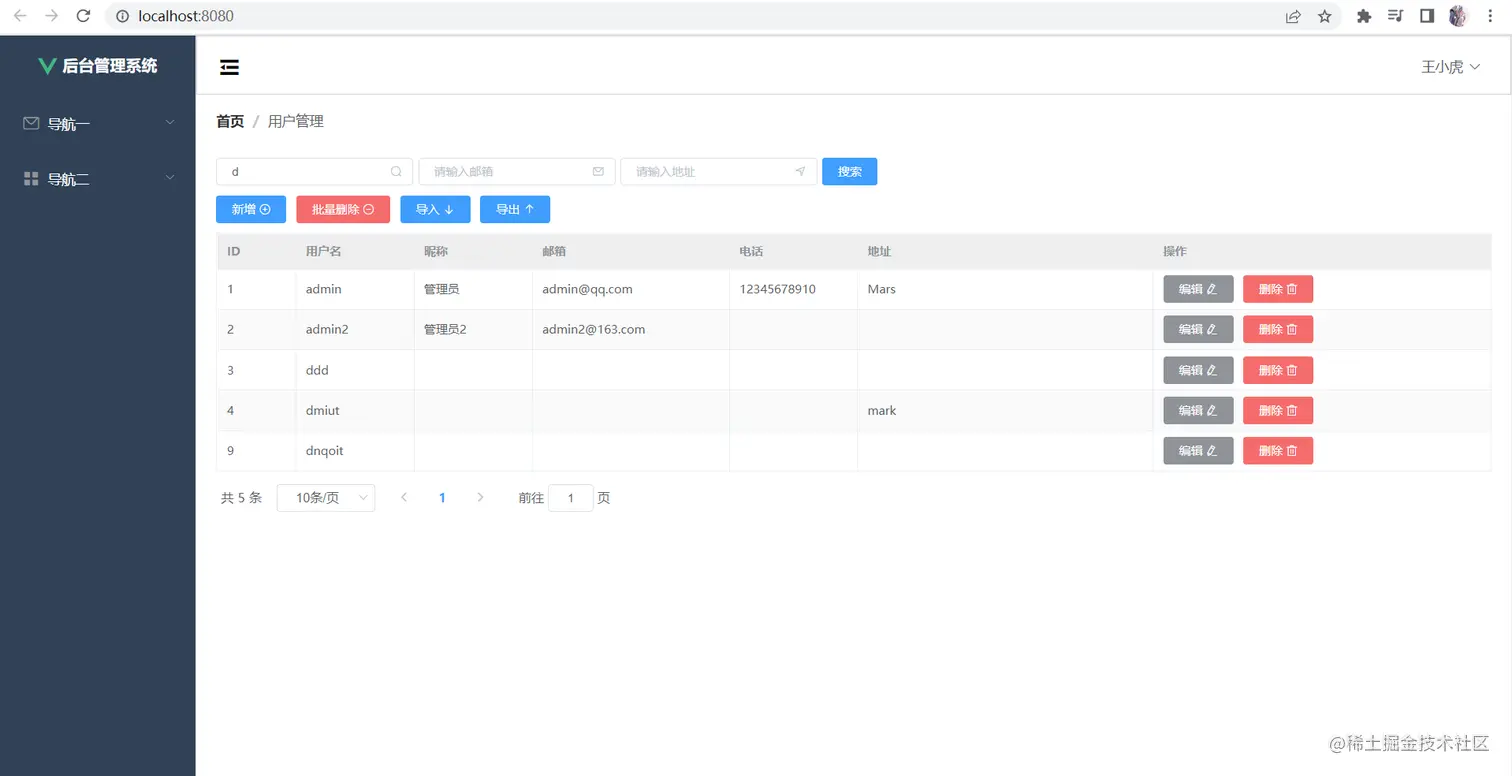Image resolution: width=1512 pixels, height=776 pixels.
Task: Click the location arrow icon in address field
Action: (x=800, y=172)
